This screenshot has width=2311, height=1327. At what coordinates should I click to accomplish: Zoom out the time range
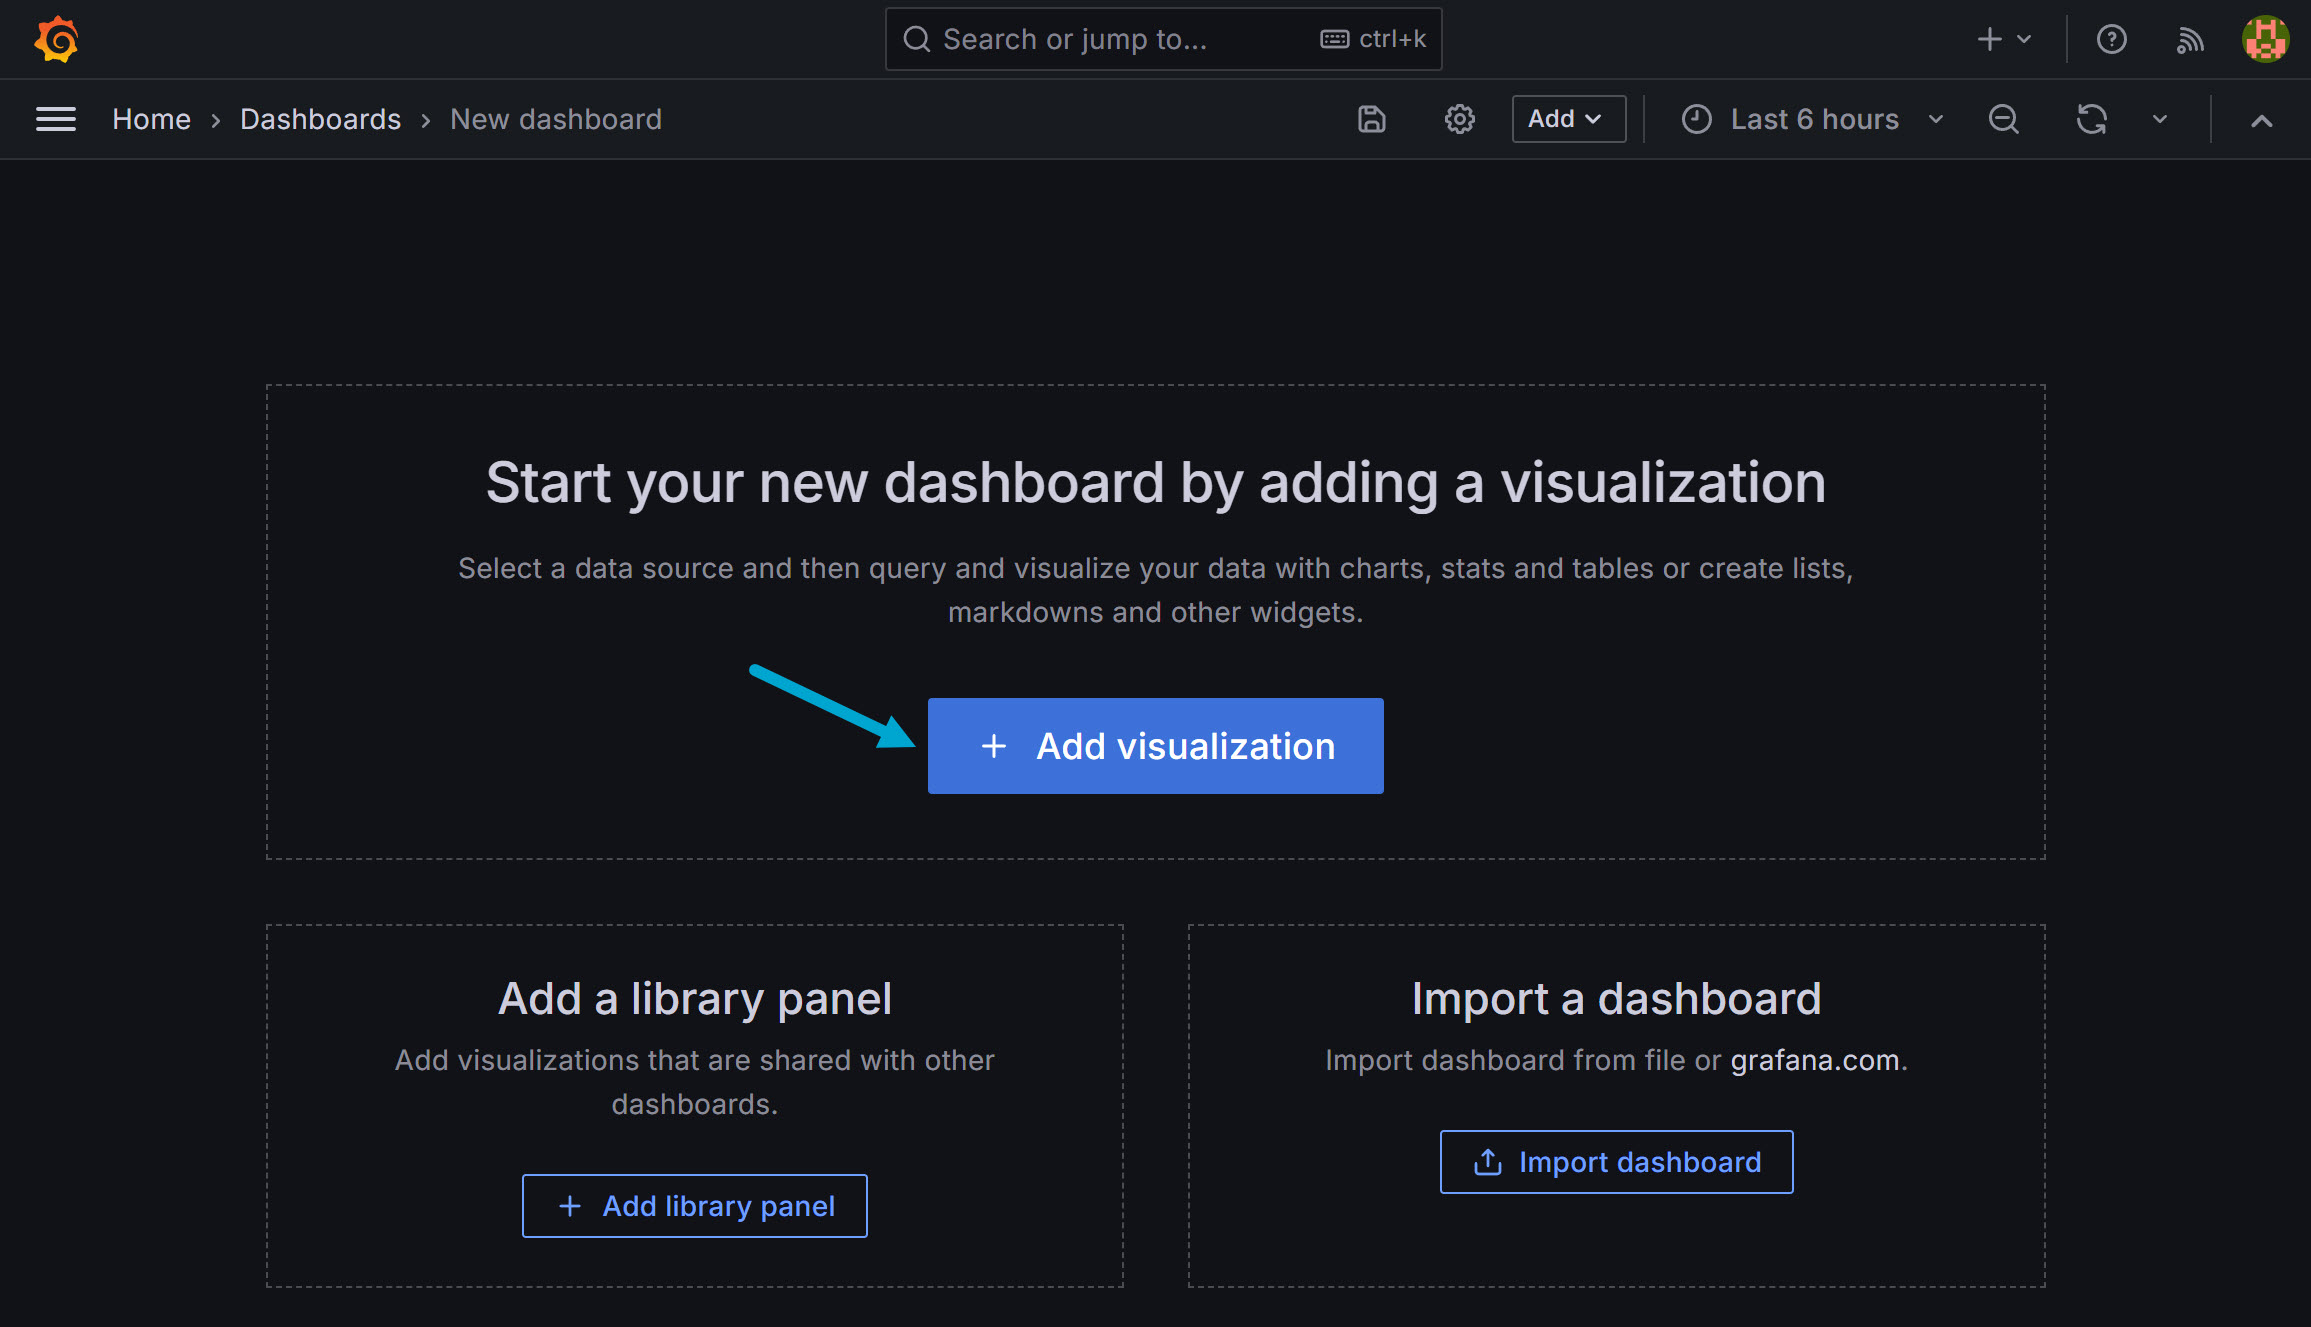point(2003,119)
